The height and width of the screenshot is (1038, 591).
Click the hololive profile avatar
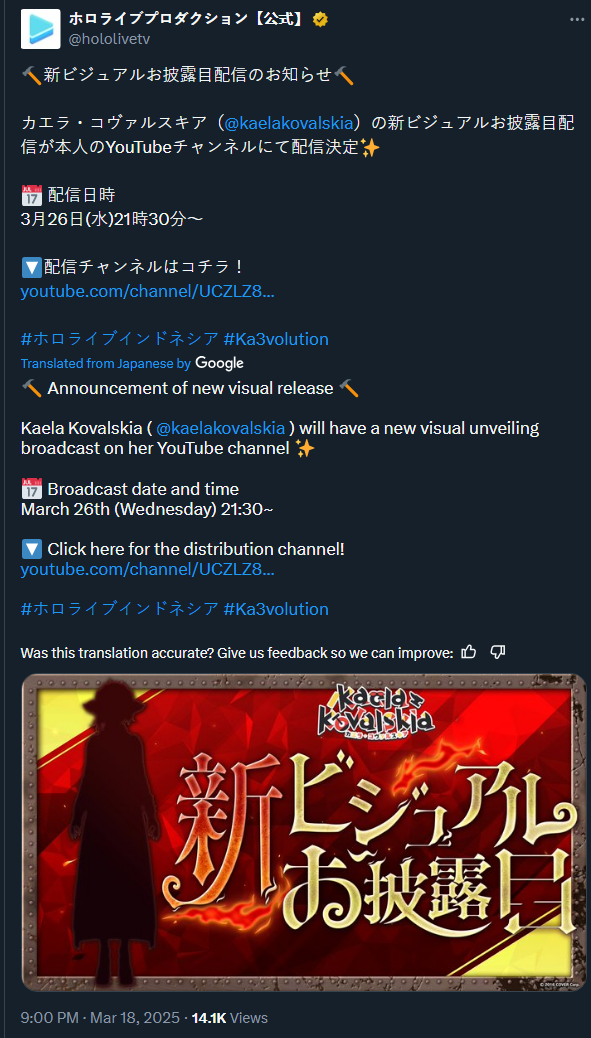coord(40,29)
